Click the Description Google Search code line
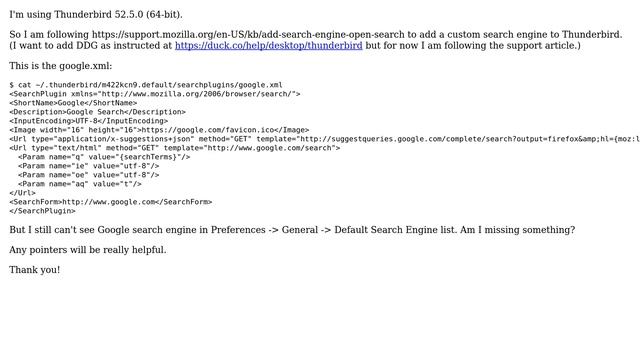The image size is (640, 360). coord(98,112)
